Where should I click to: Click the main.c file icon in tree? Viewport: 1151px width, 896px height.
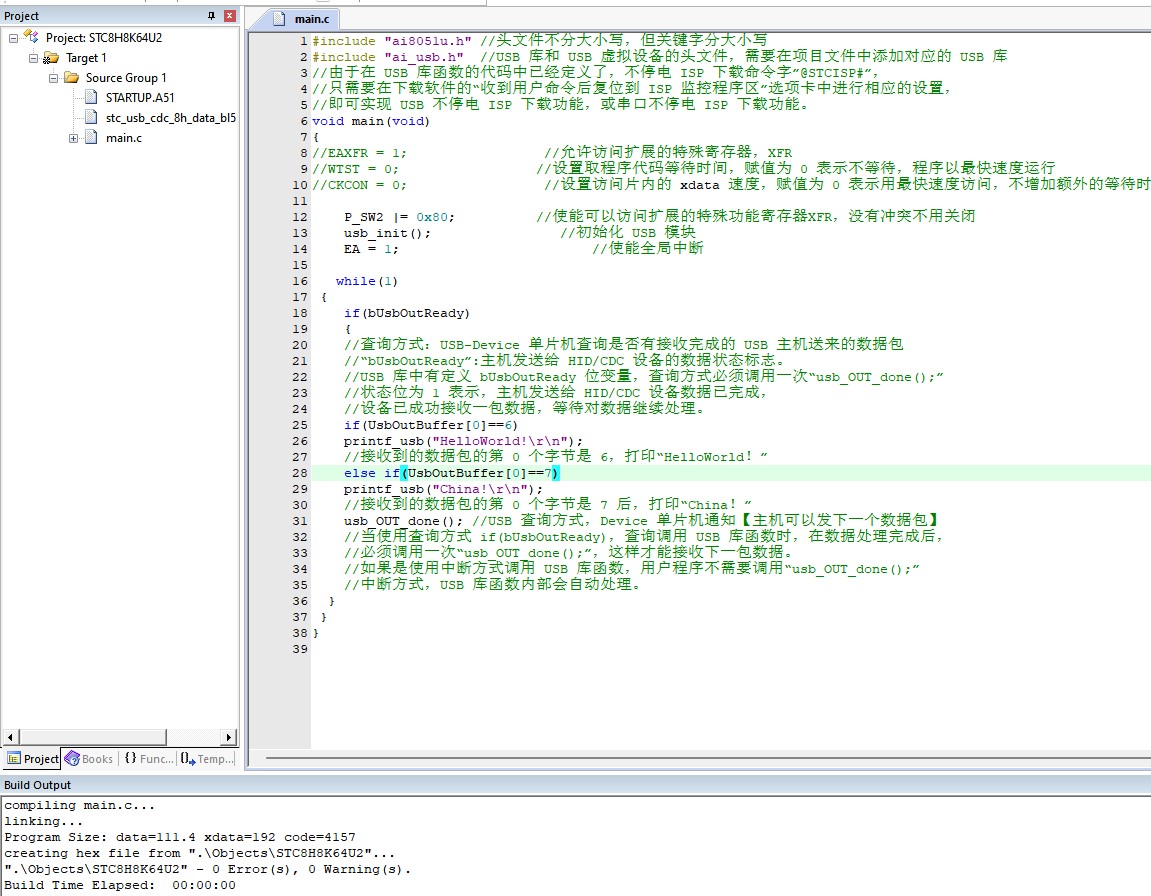[91, 137]
